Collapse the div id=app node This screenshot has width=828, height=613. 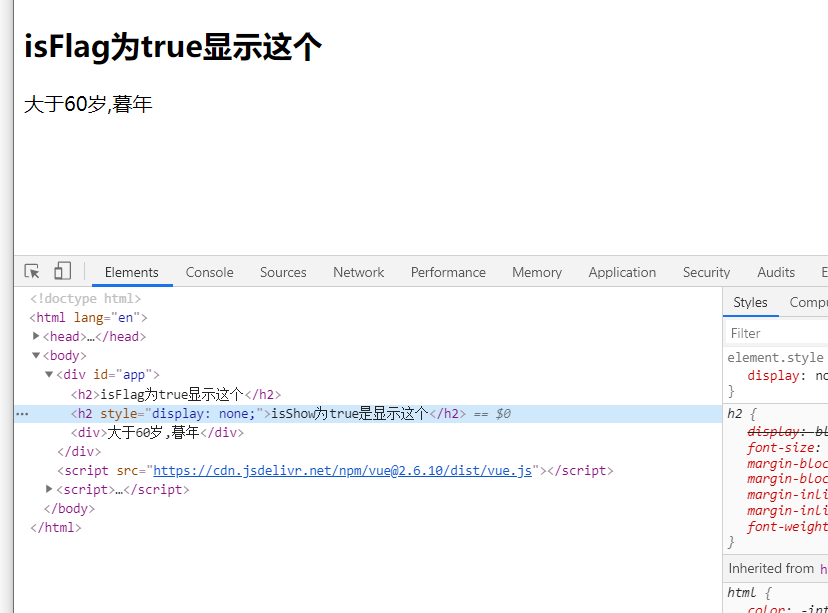(x=49, y=374)
